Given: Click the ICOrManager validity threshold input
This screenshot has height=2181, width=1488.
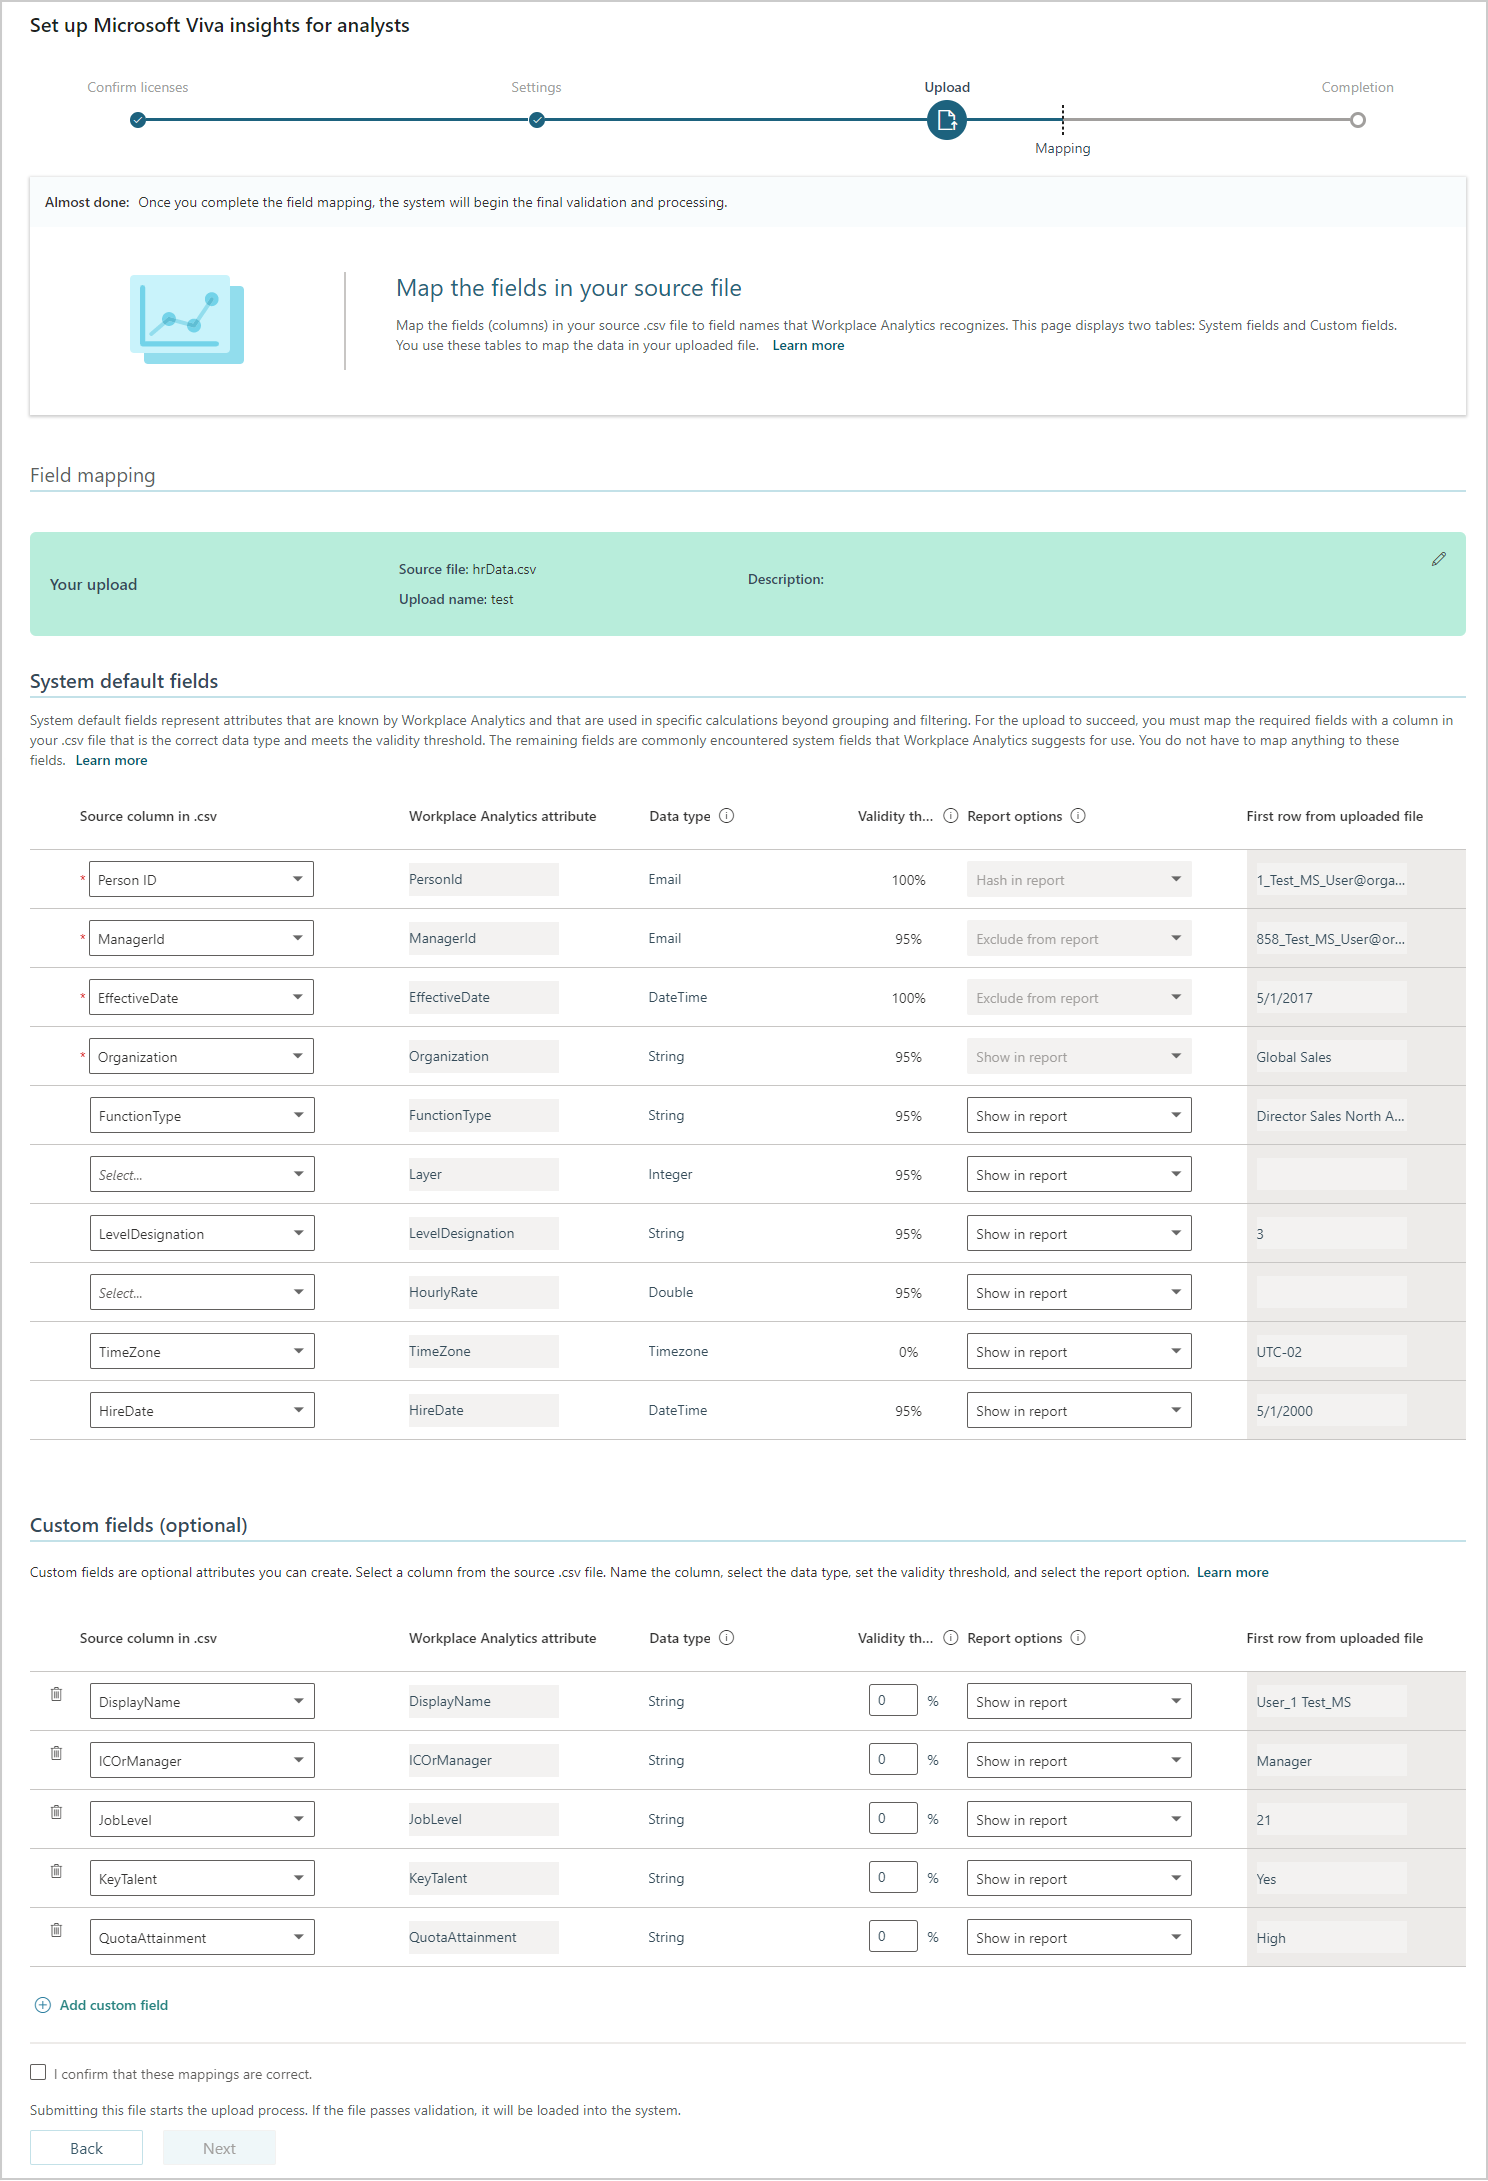Looking at the screenshot, I should click(x=893, y=1759).
